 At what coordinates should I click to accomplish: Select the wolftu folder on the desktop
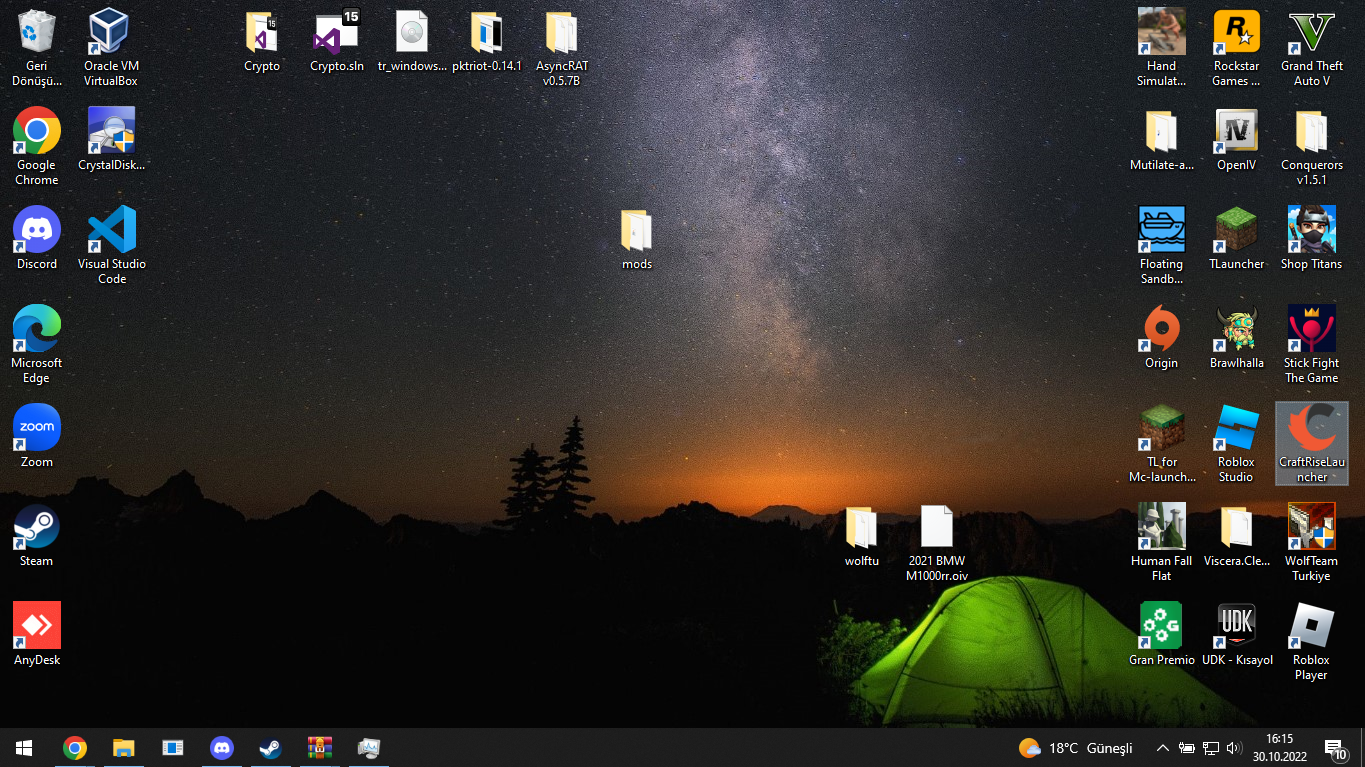point(861,535)
